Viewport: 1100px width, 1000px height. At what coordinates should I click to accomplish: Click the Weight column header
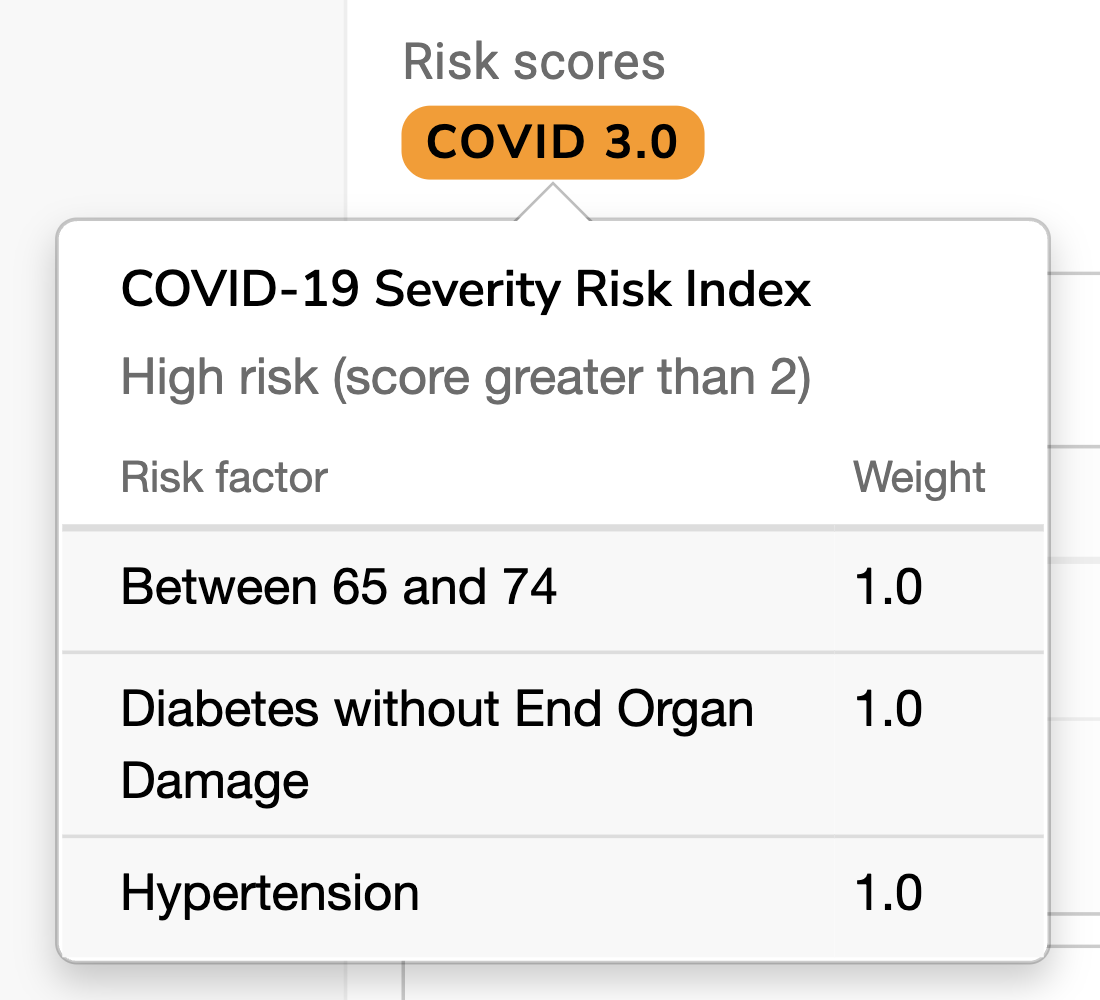pyautogui.click(x=919, y=477)
